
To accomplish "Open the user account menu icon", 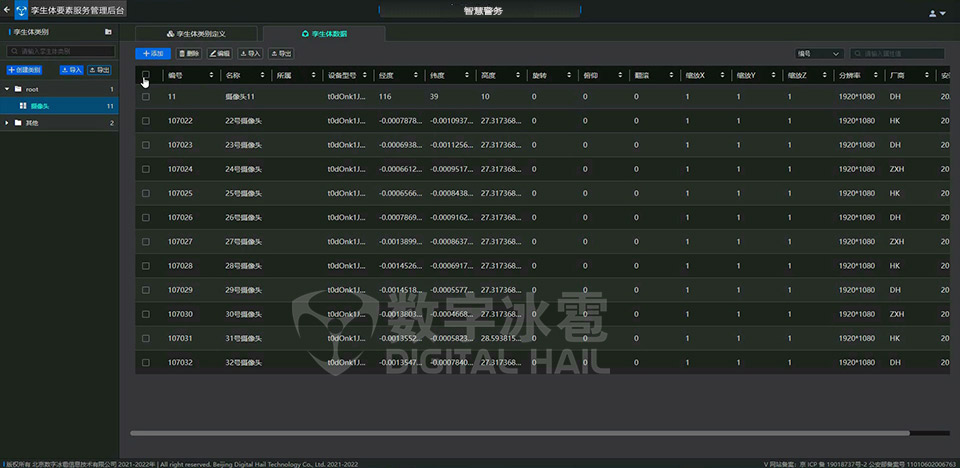I will point(933,13).
